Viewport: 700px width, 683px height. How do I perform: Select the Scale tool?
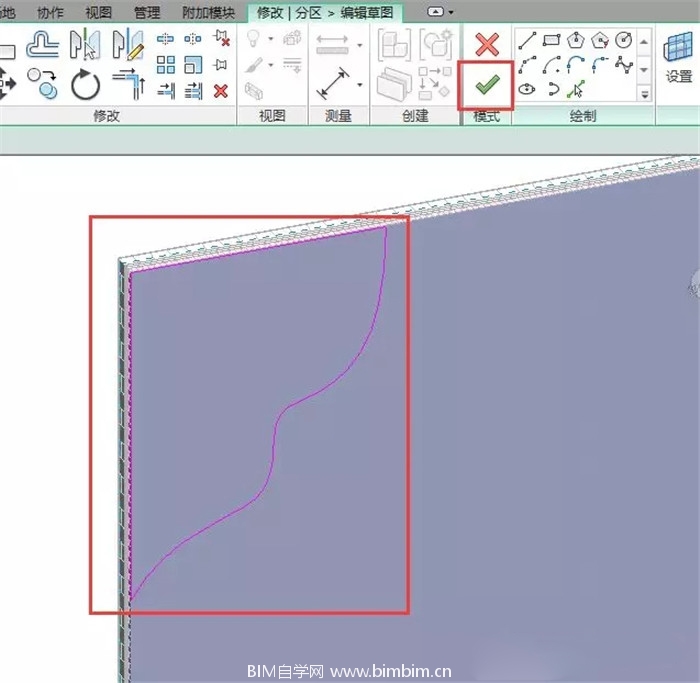(193, 65)
